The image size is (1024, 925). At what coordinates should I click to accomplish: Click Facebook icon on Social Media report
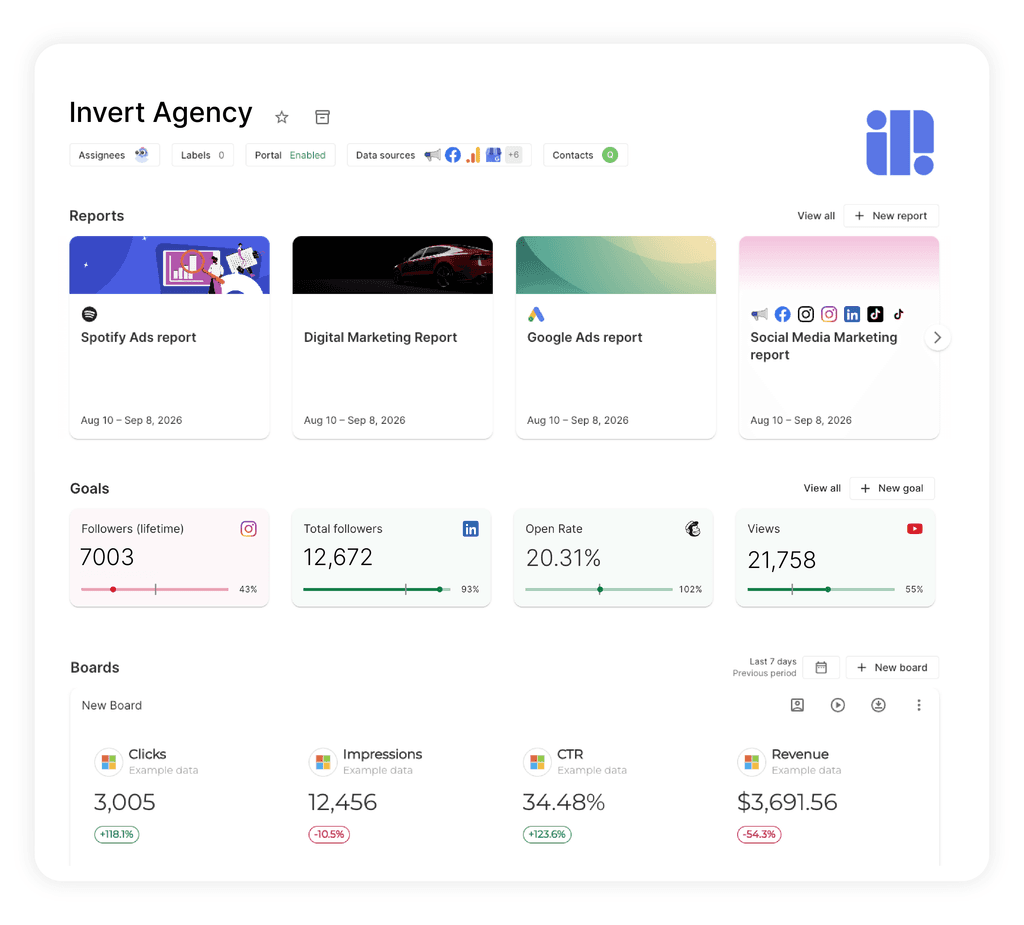coord(782,314)
